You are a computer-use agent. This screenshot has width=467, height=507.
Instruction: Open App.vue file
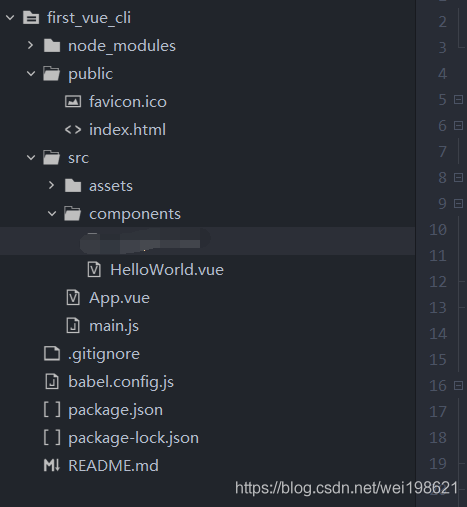point(119,298)
